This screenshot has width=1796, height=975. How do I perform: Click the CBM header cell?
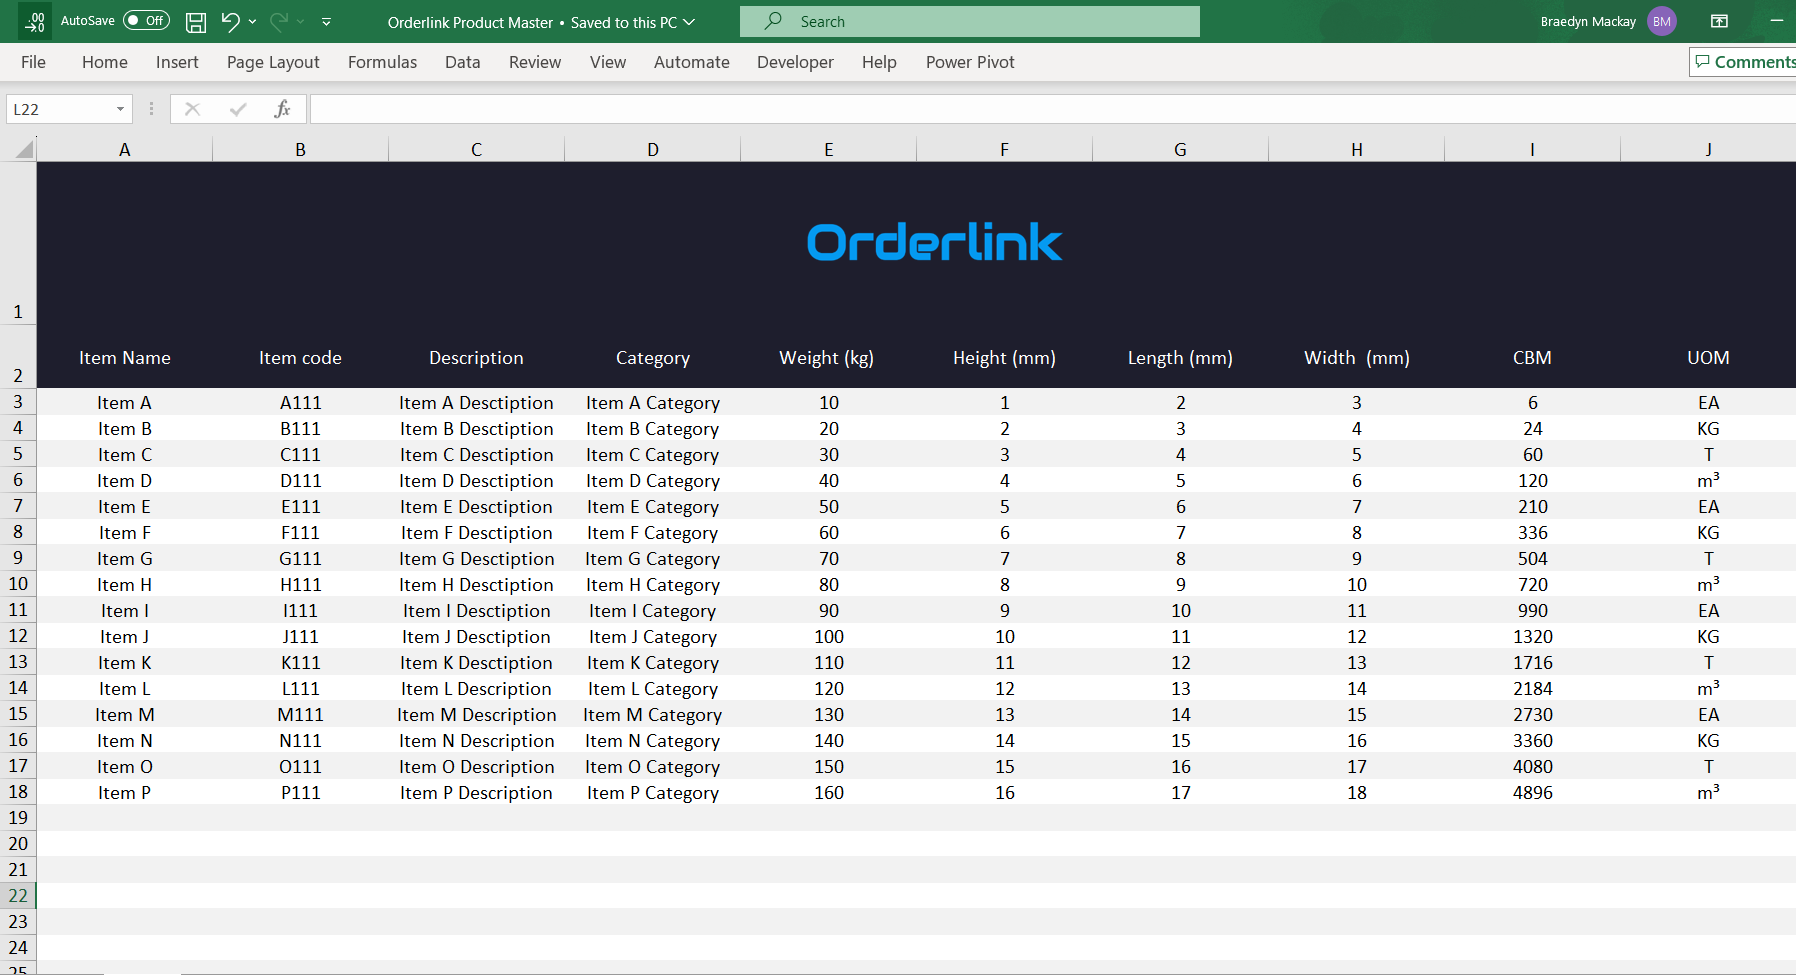1533,358
